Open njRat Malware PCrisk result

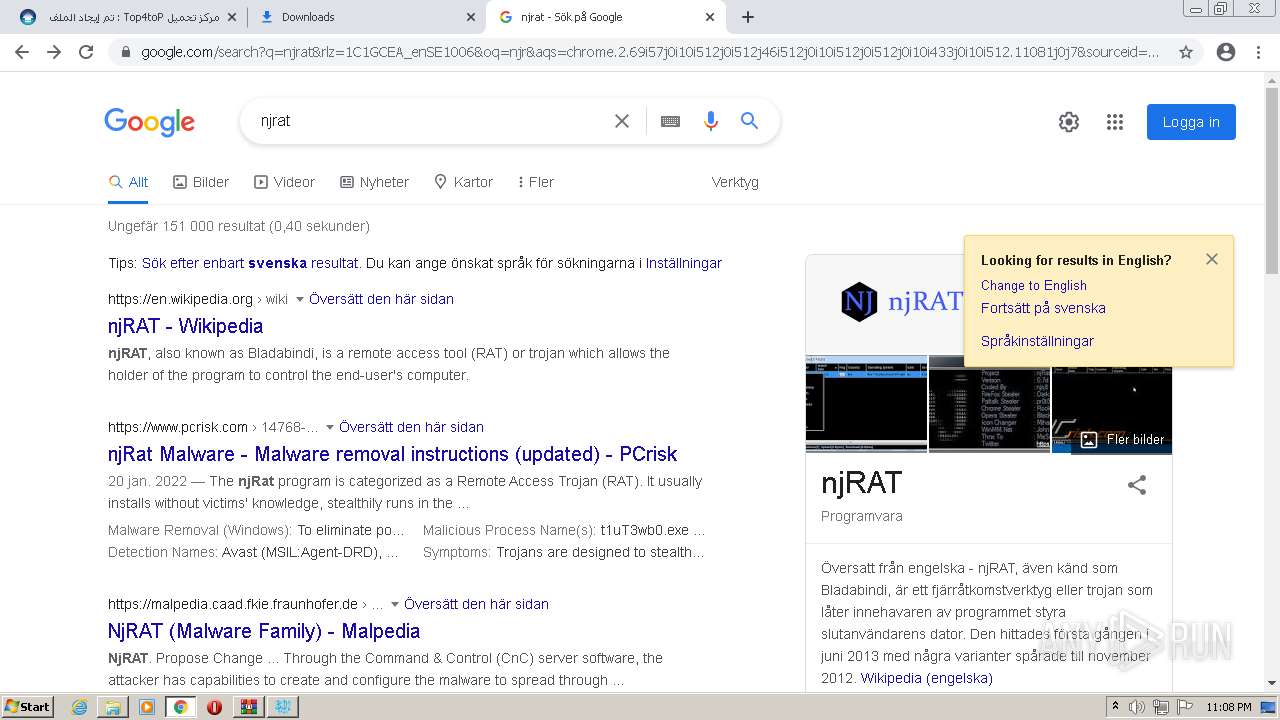coord(393,454)
